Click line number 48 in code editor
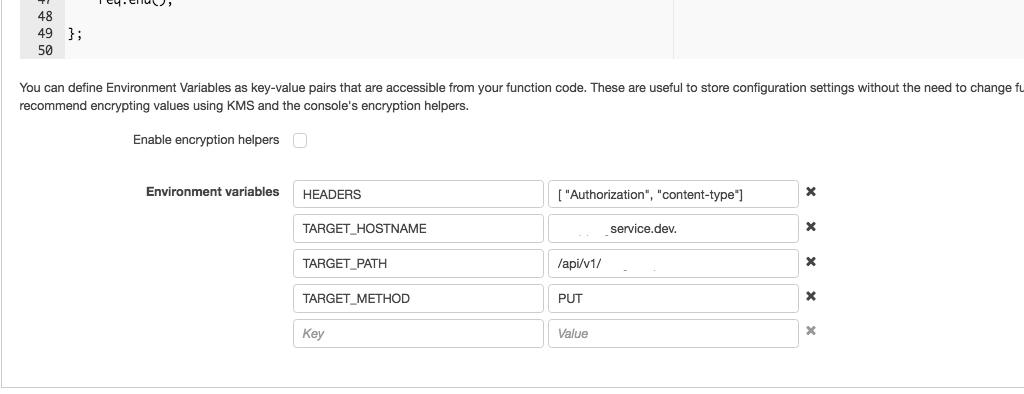1024x394 pixels. point(45,16)
